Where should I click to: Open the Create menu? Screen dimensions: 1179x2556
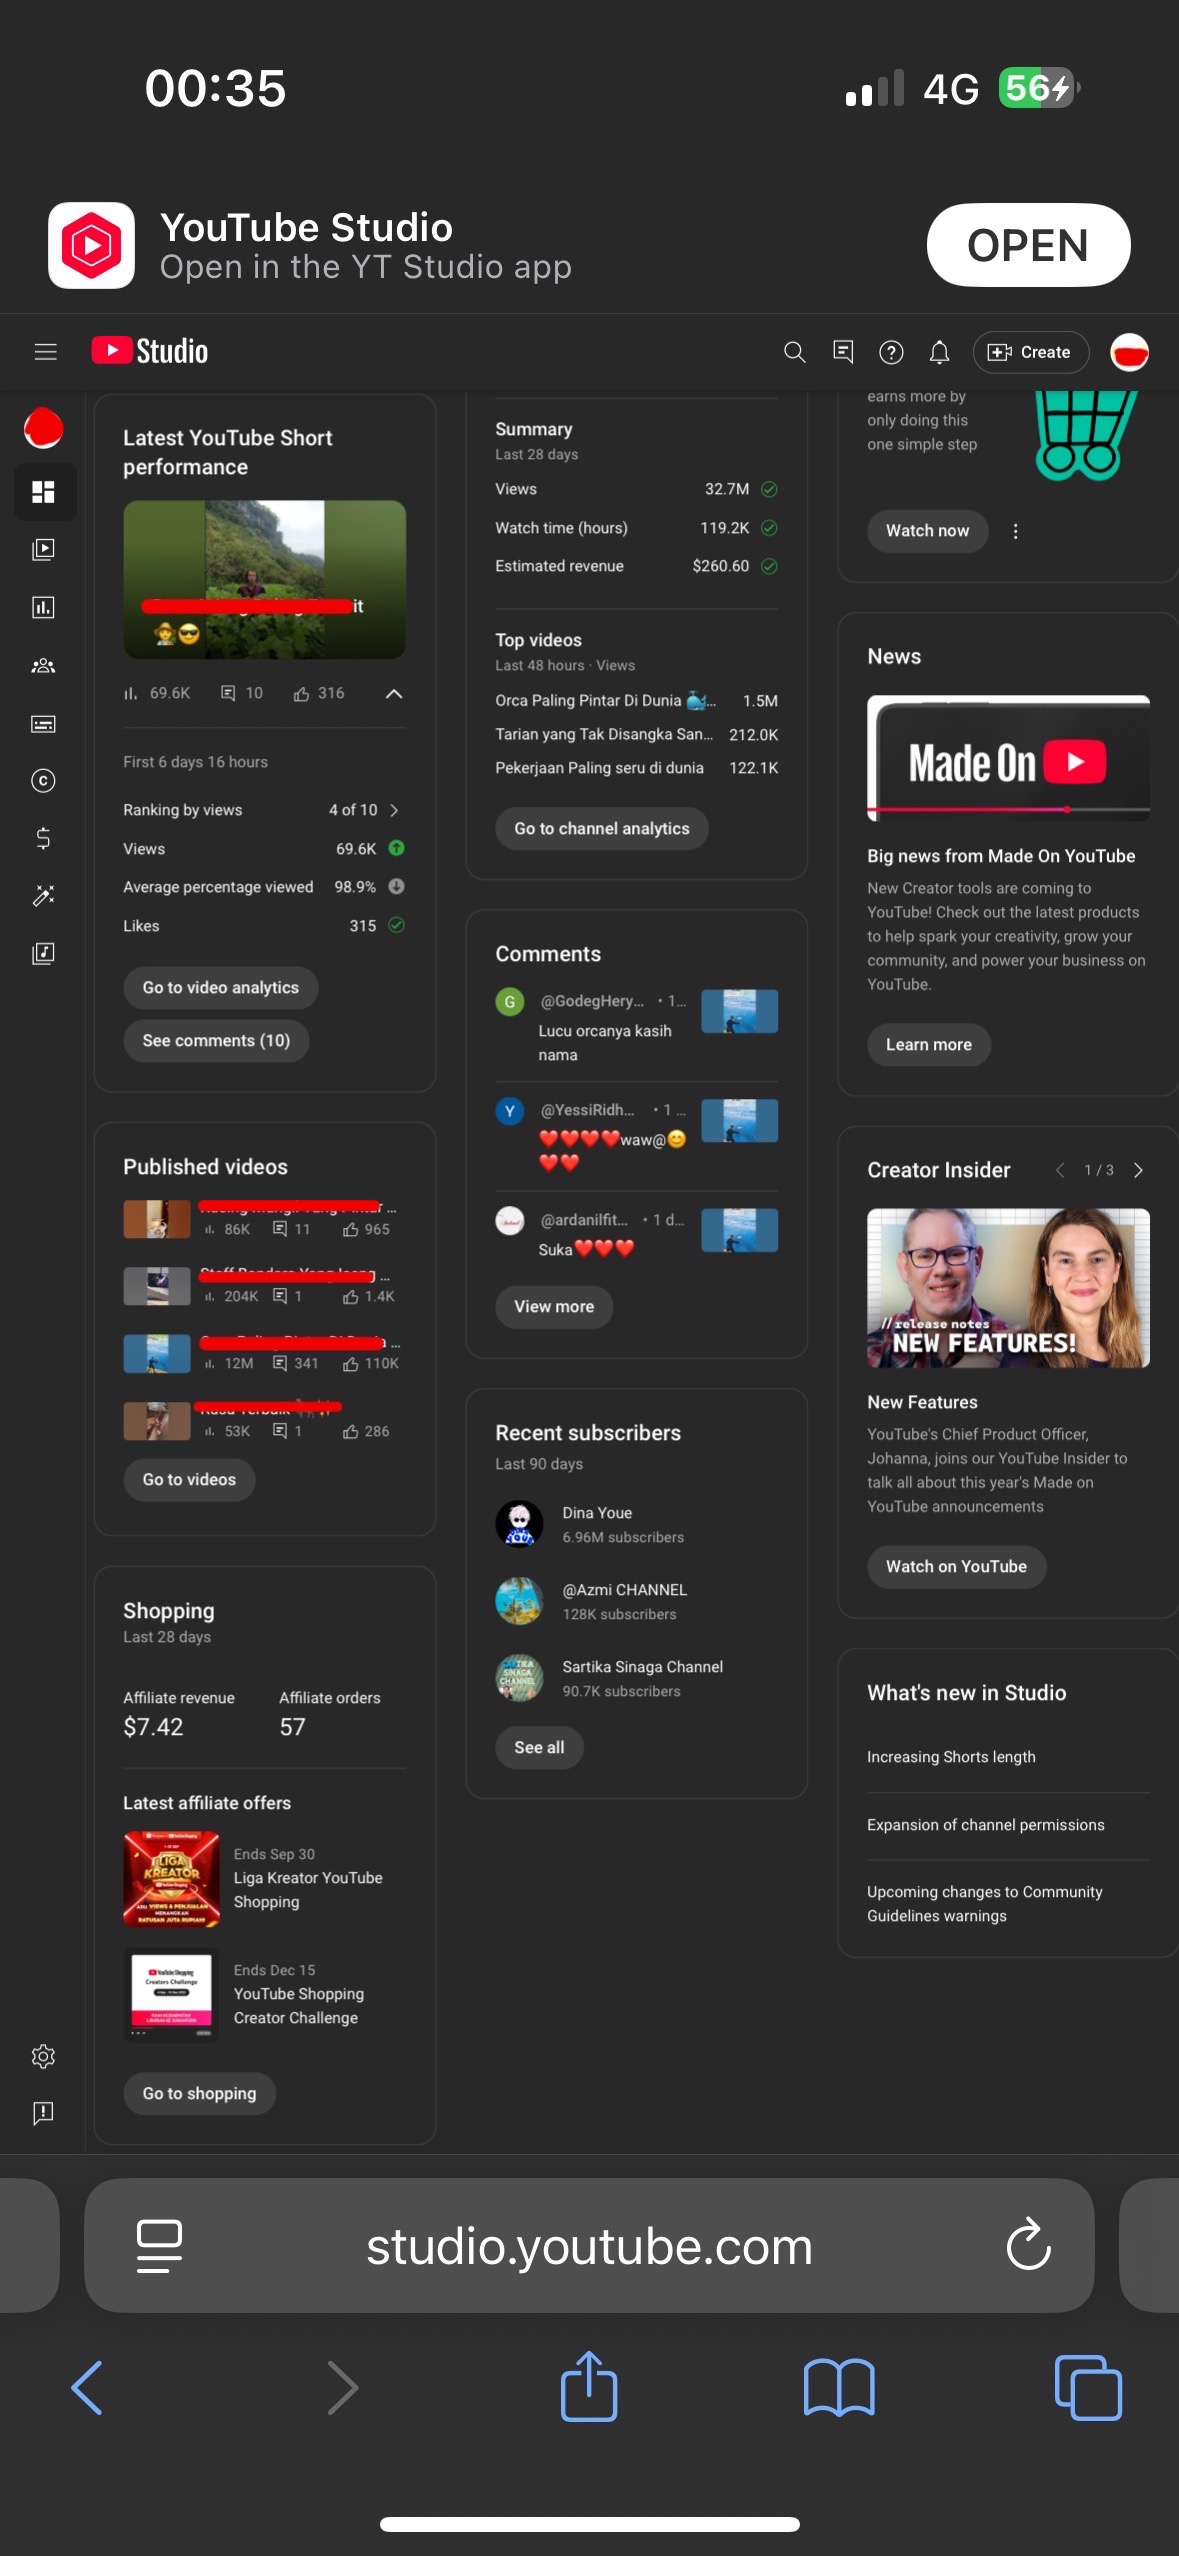click(1030, 352)
